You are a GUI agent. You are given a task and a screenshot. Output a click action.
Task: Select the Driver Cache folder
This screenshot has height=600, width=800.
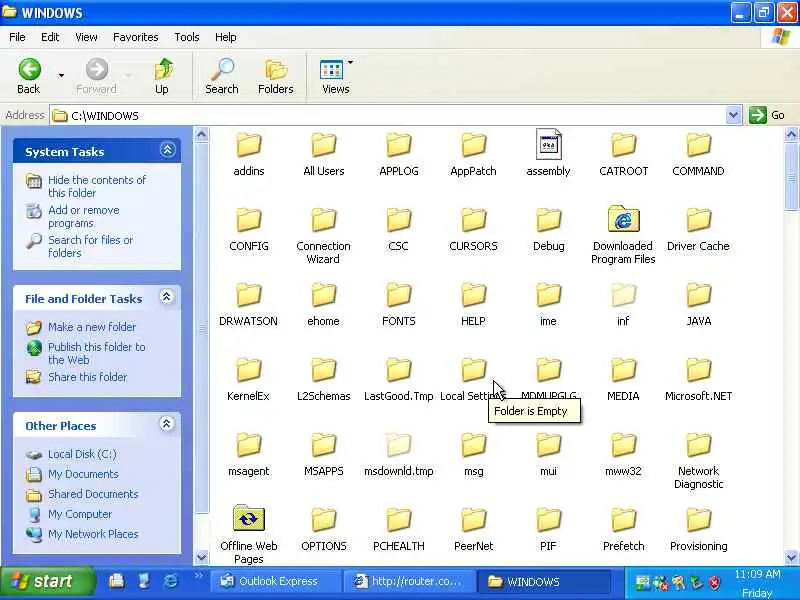point(698,220)
